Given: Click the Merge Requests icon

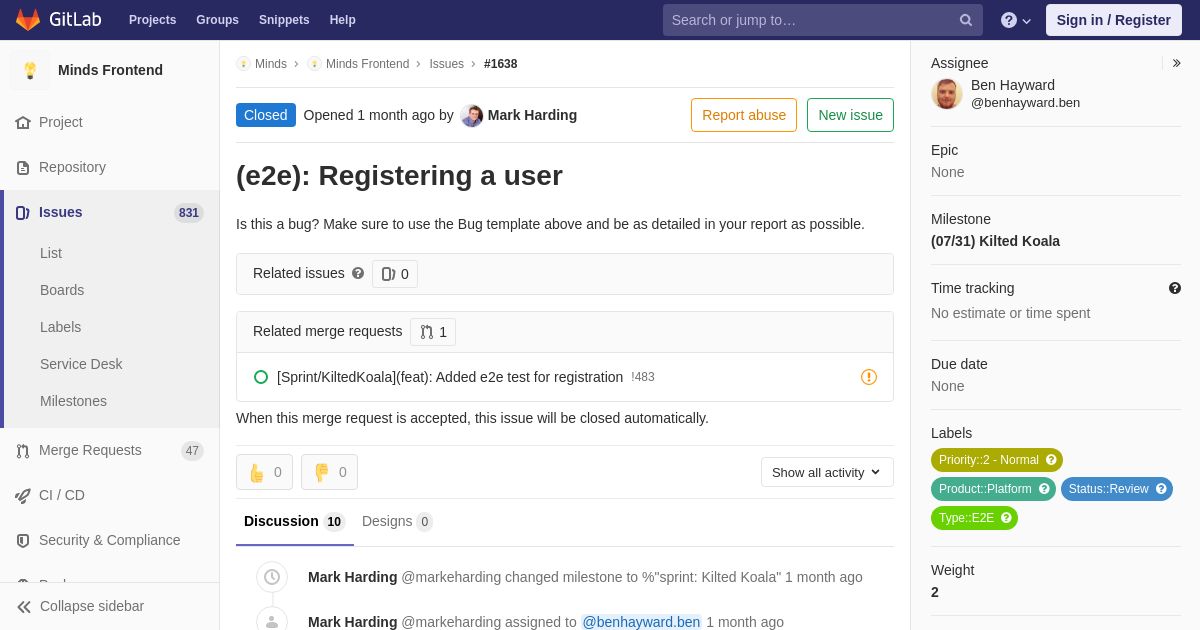Looking at the screenshot, I should (23, 450).
